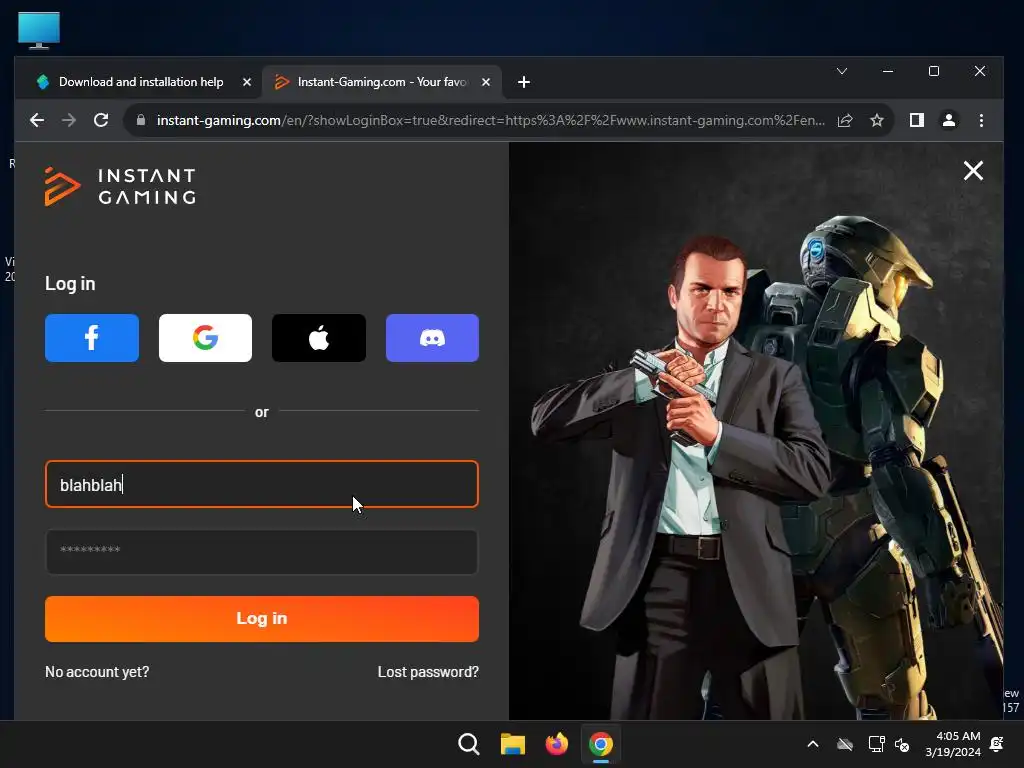
Task: Close the Download and installation help tab
Action: click(x=247, y=82)
